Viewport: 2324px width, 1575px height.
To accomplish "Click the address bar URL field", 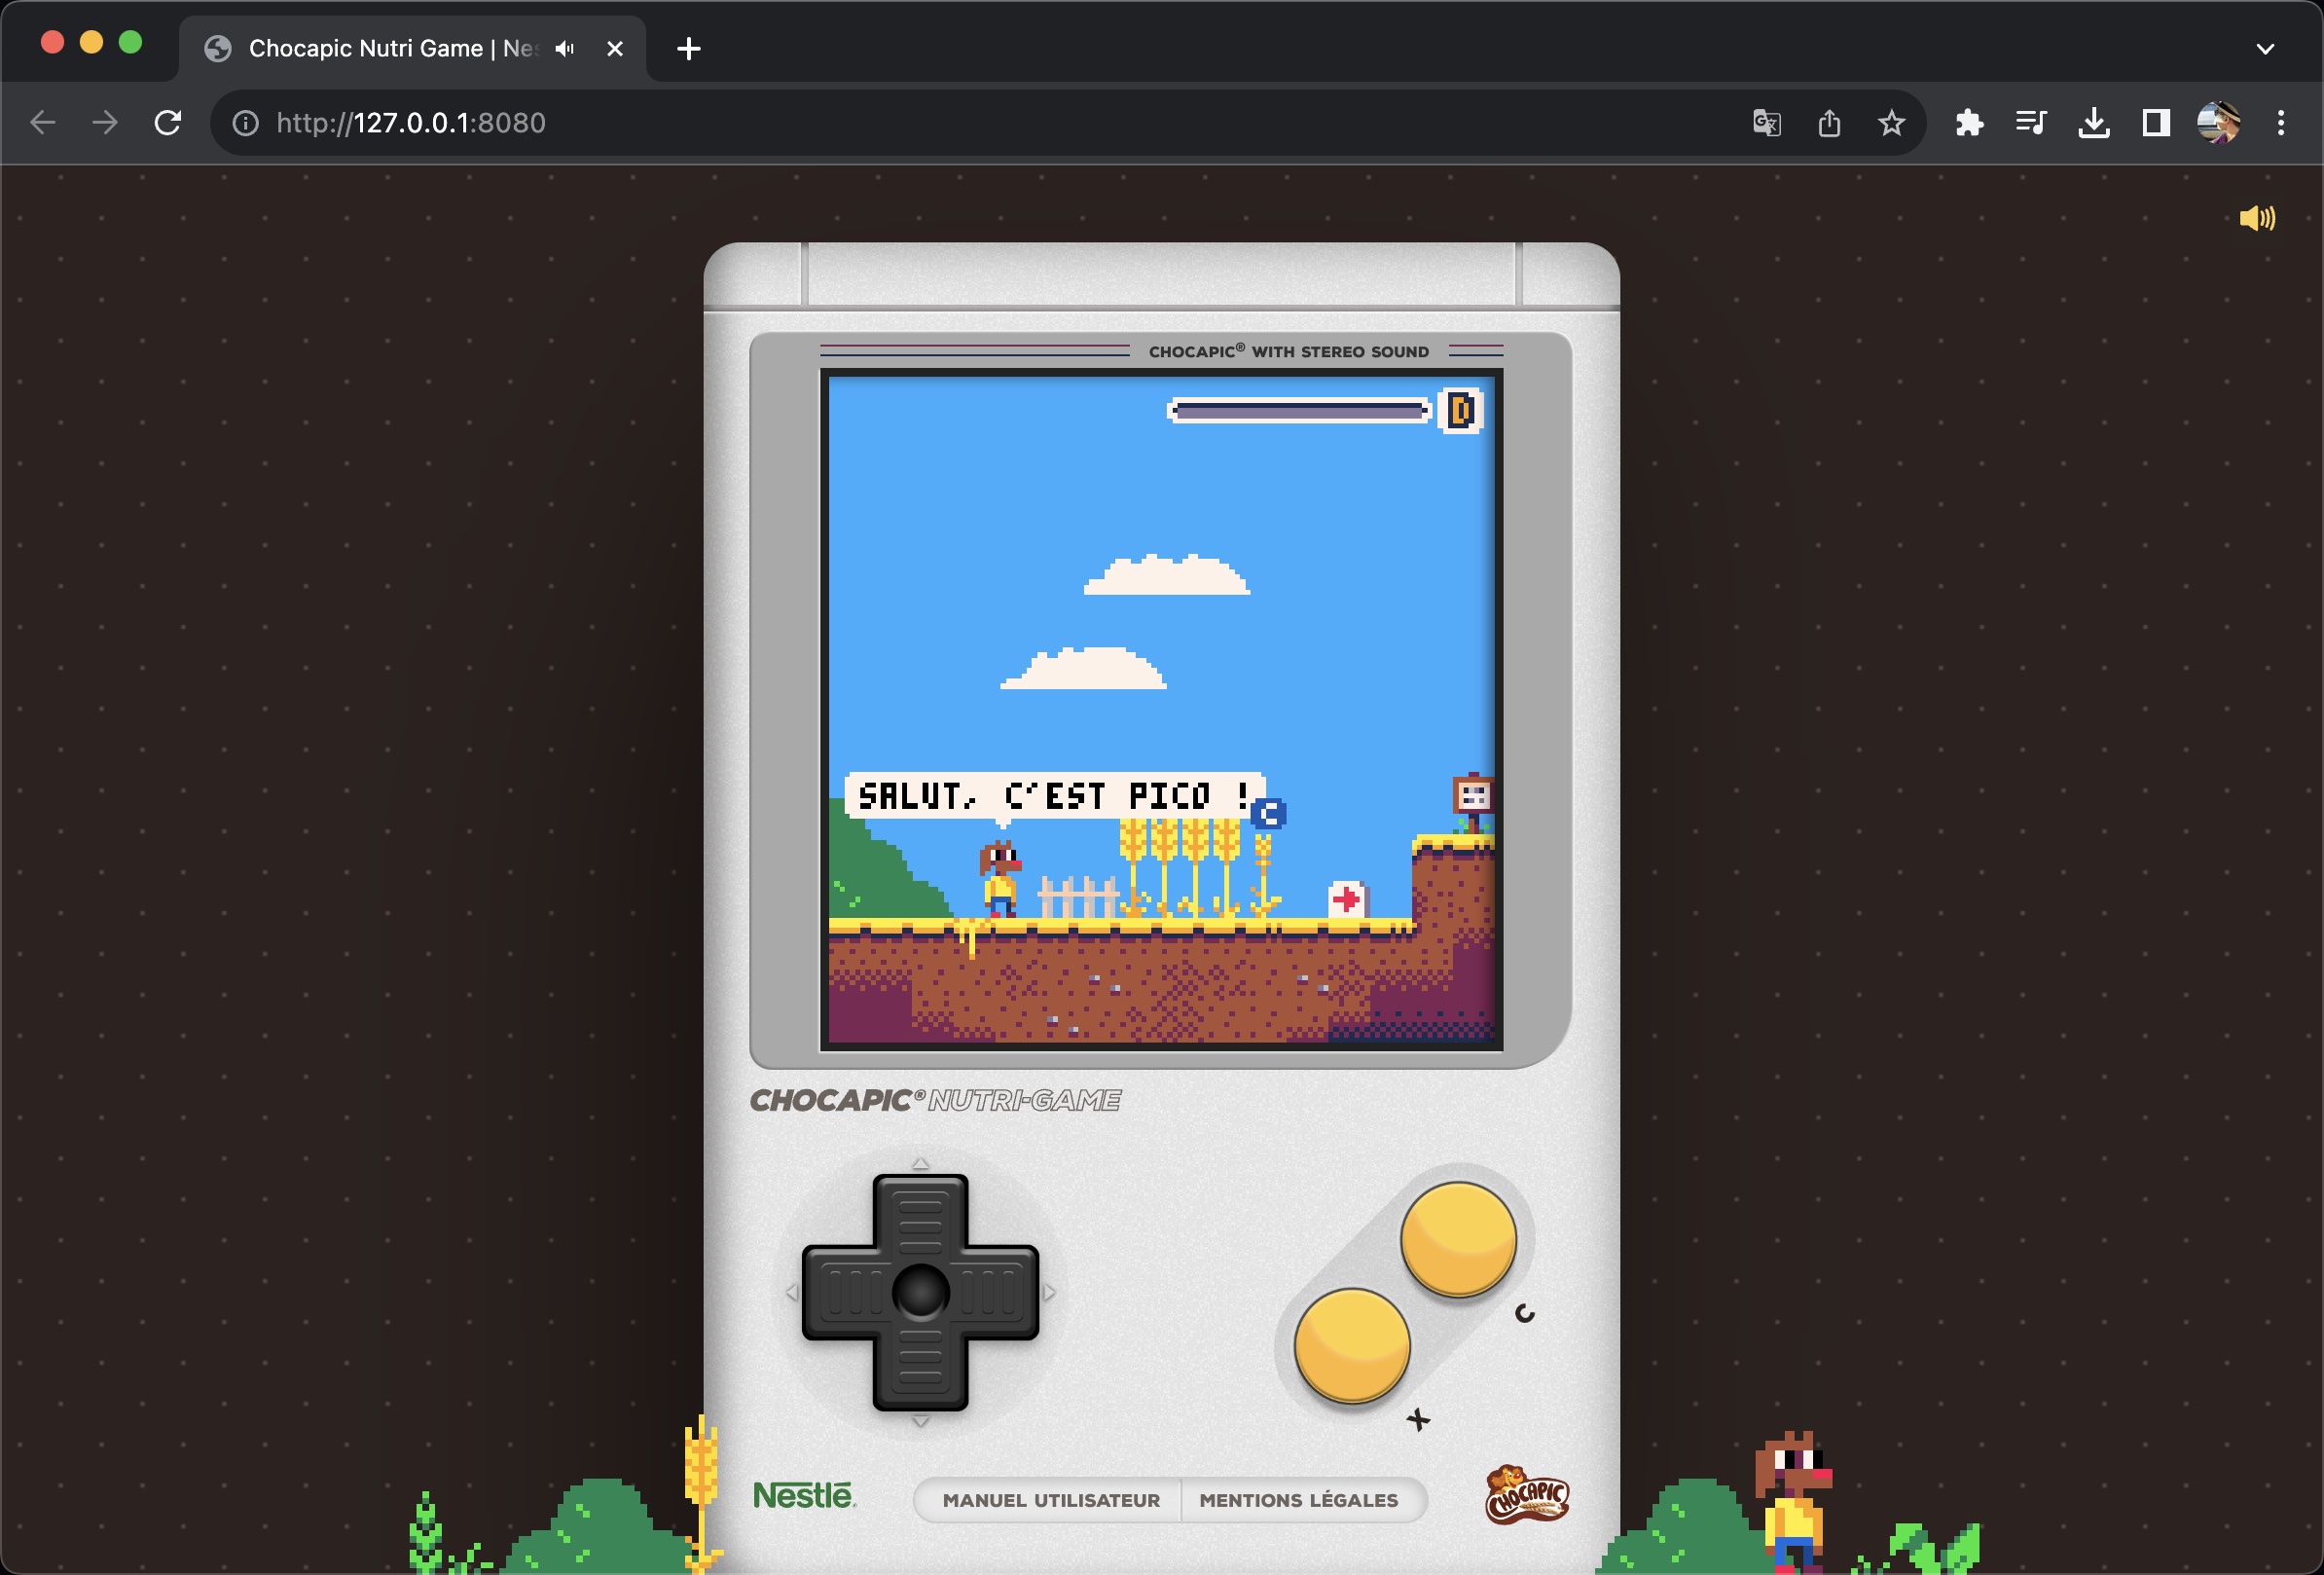I will coord(900,123).
